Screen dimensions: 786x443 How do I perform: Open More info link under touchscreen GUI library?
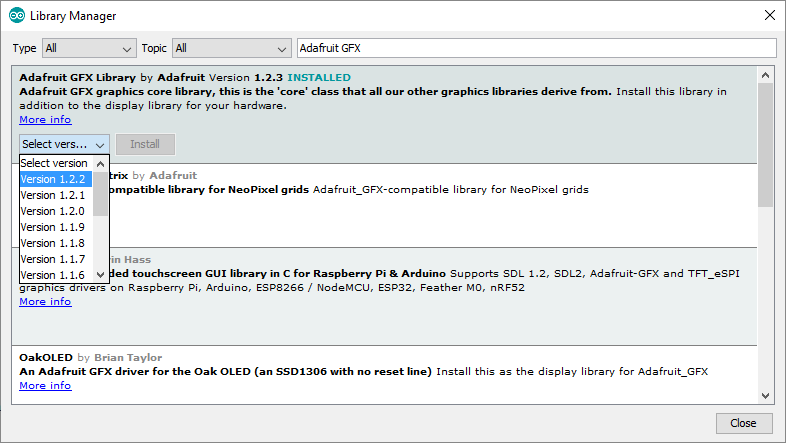pos(45,302)
